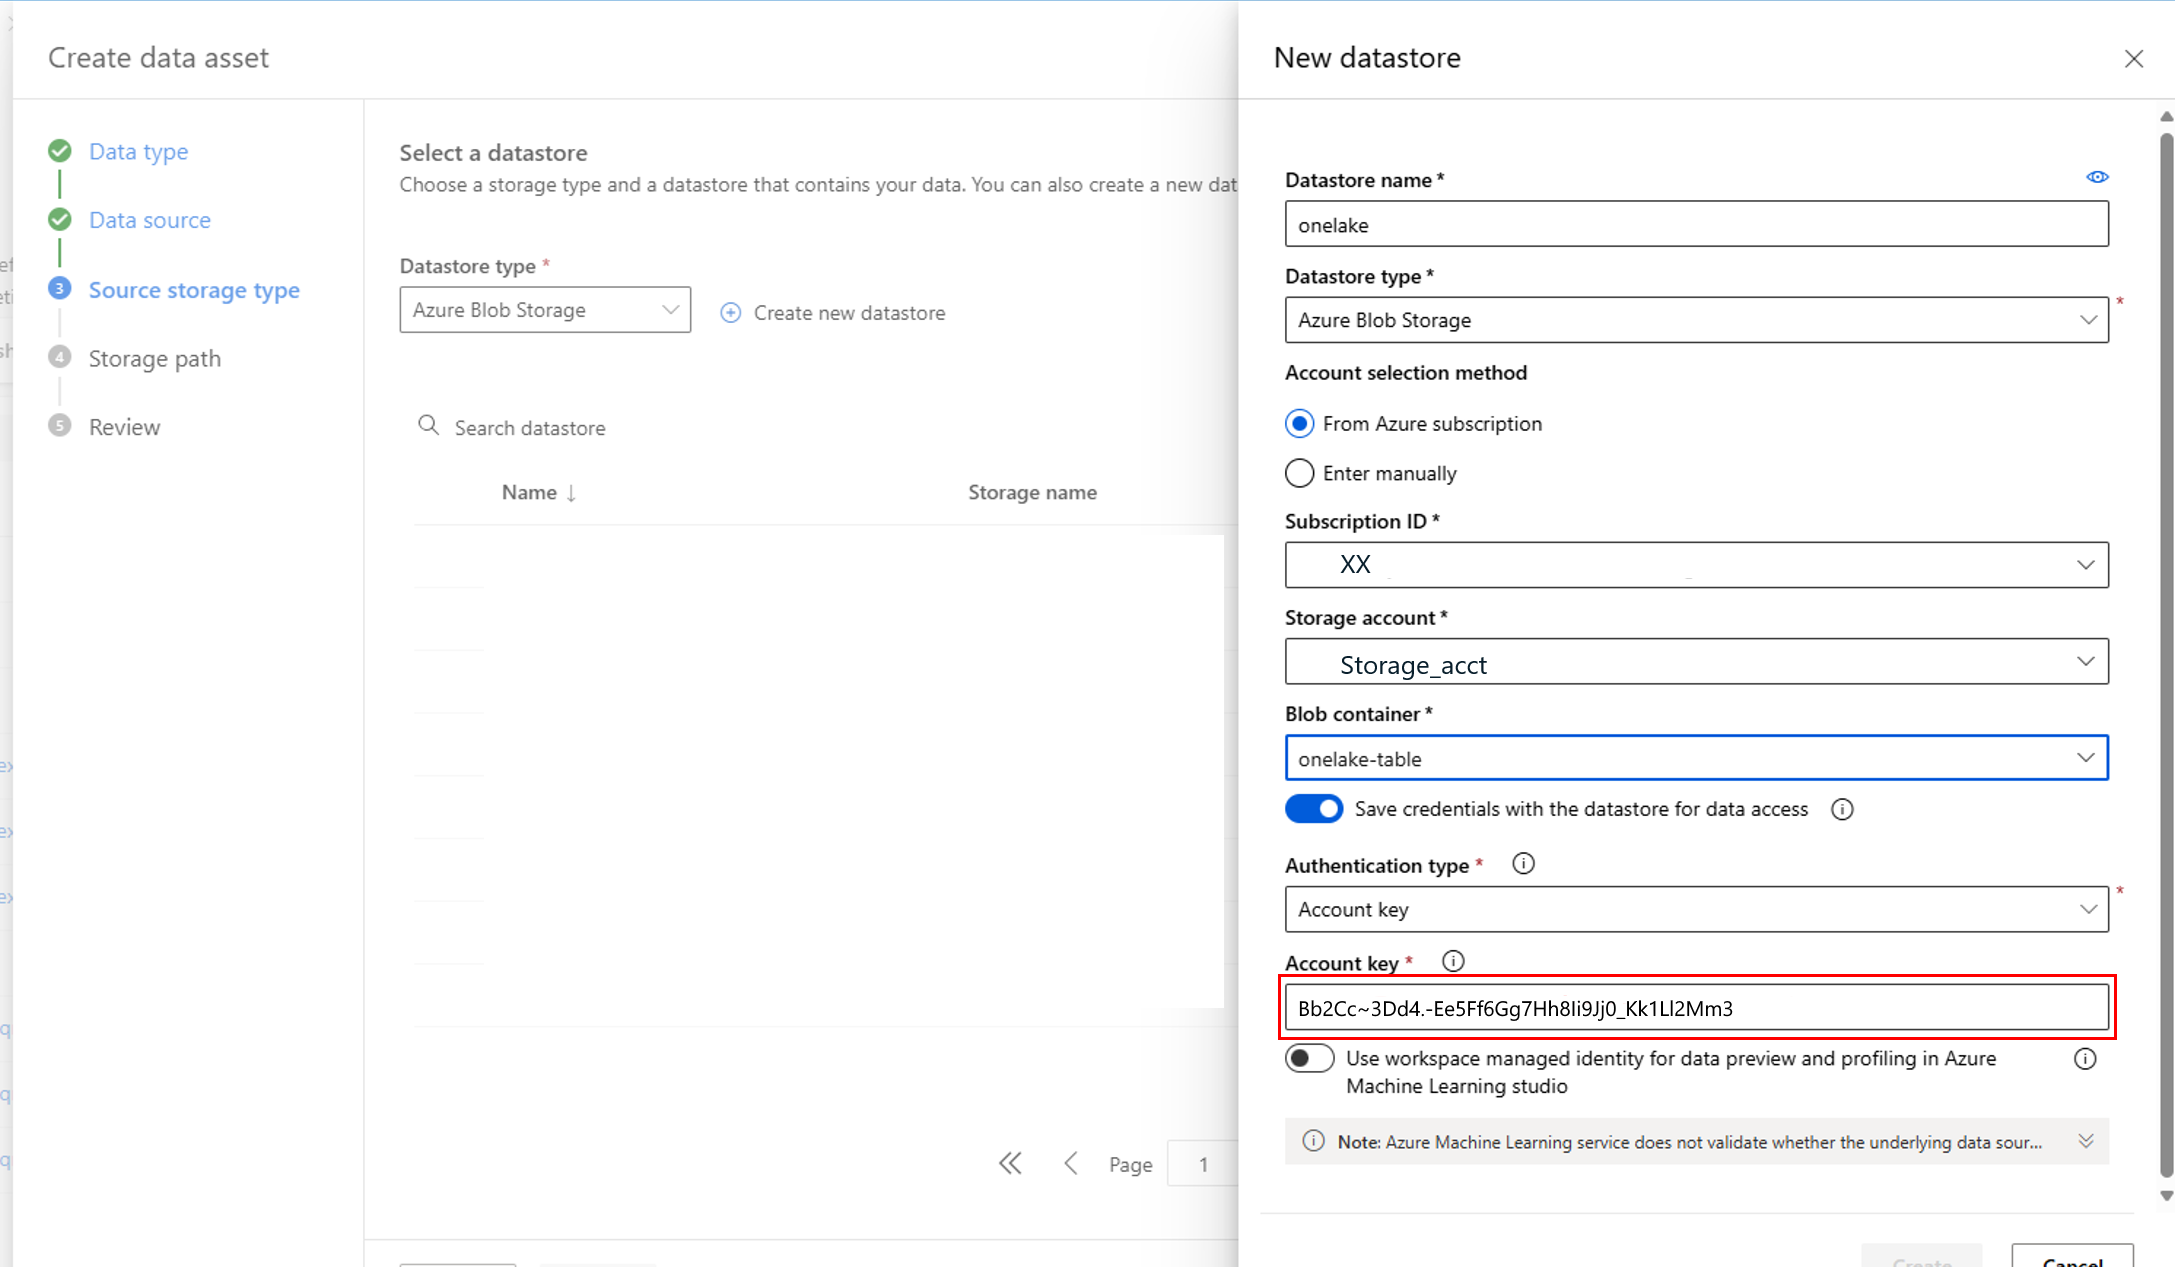The height and width of the screenshot is (1267, 2175).
Task: Expand the Storage account dropdown
Action: (x=1696, y=662)
